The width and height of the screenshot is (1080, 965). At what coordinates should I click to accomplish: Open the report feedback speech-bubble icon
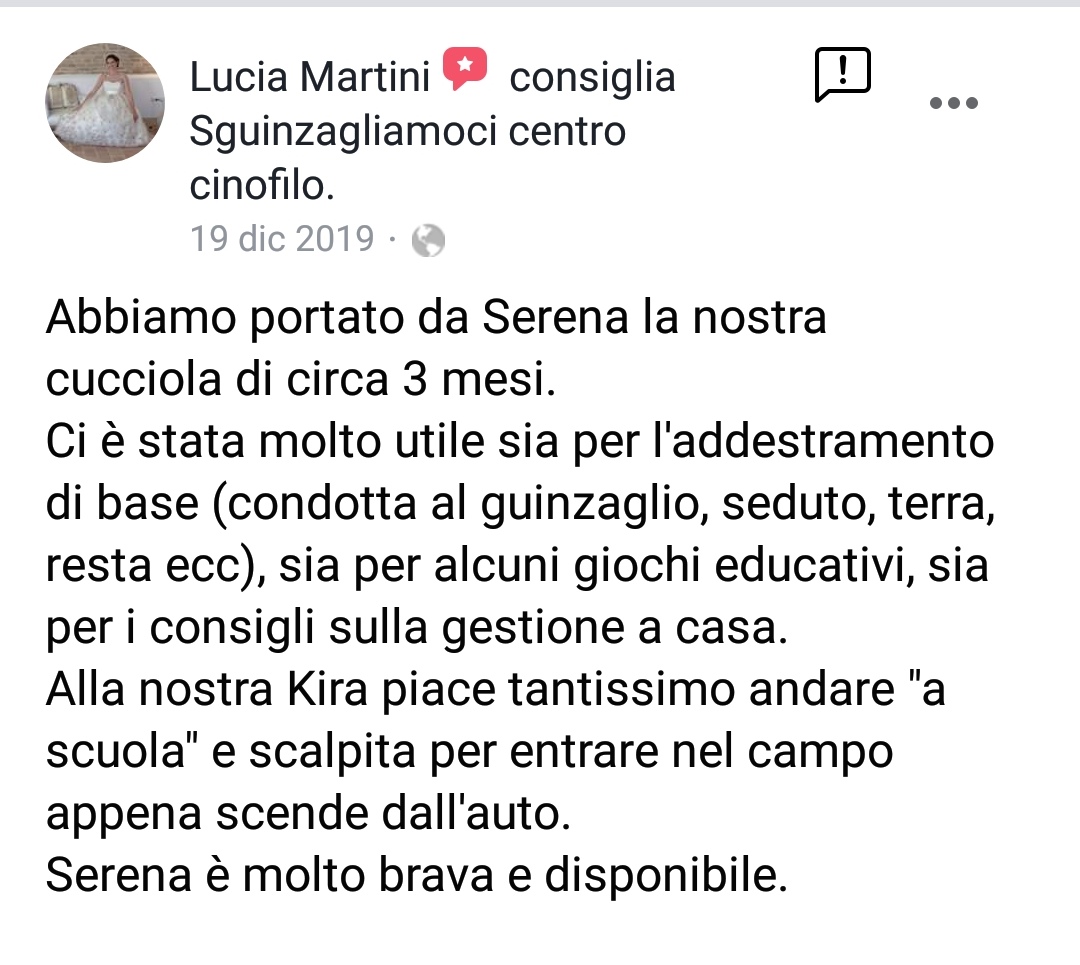coord(842,74)
